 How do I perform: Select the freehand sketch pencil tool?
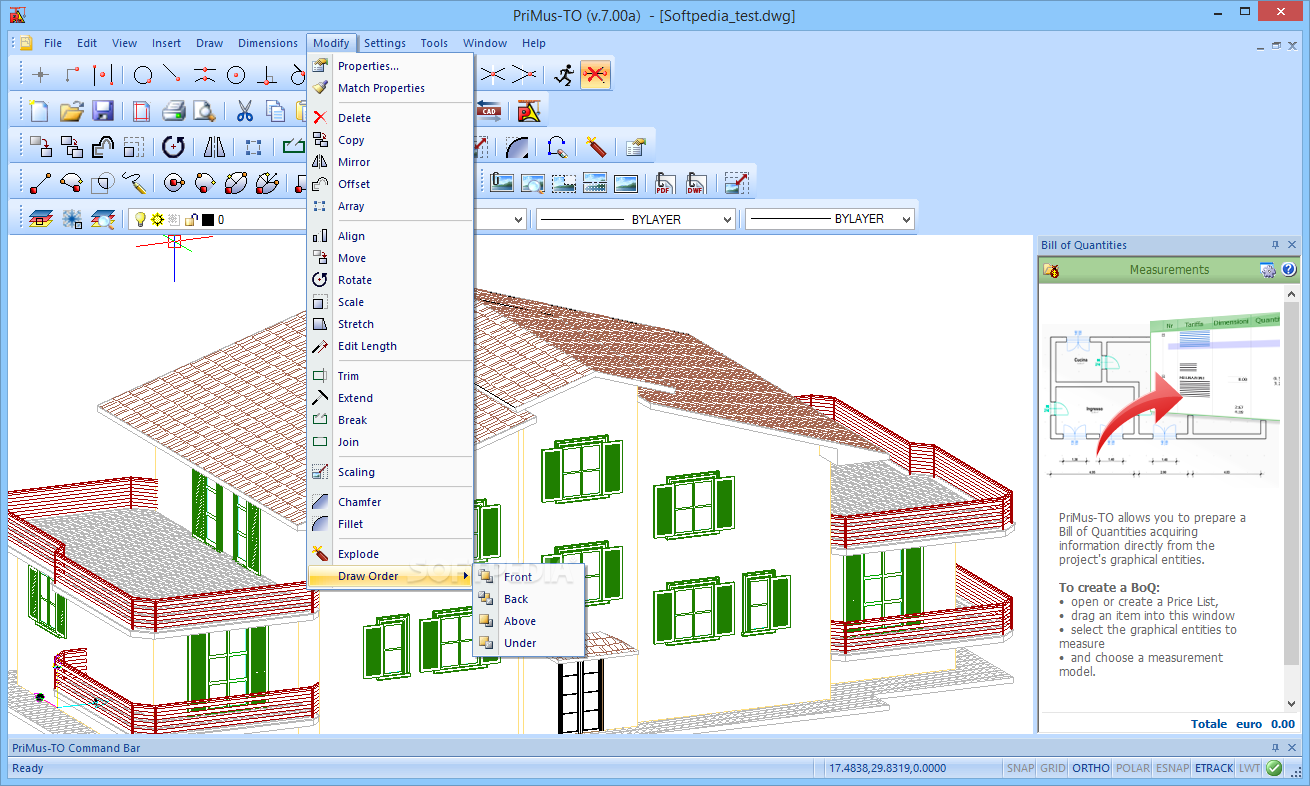click(134, 183)
